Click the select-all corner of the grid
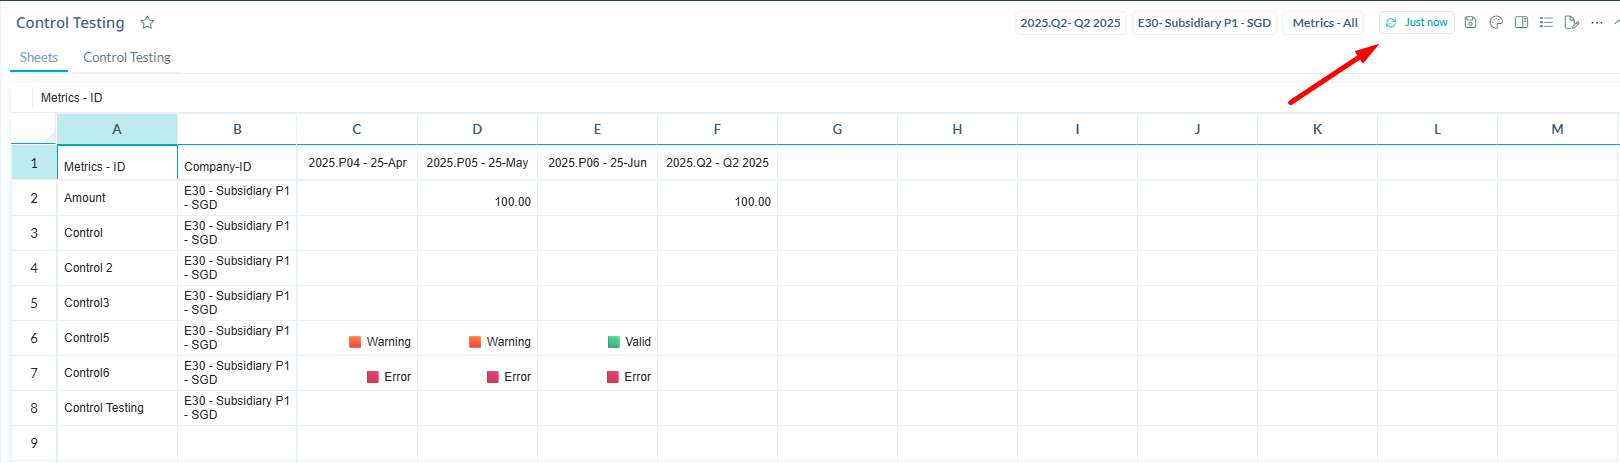Screen dimensions: 1620x463 [x=34, y=129]
